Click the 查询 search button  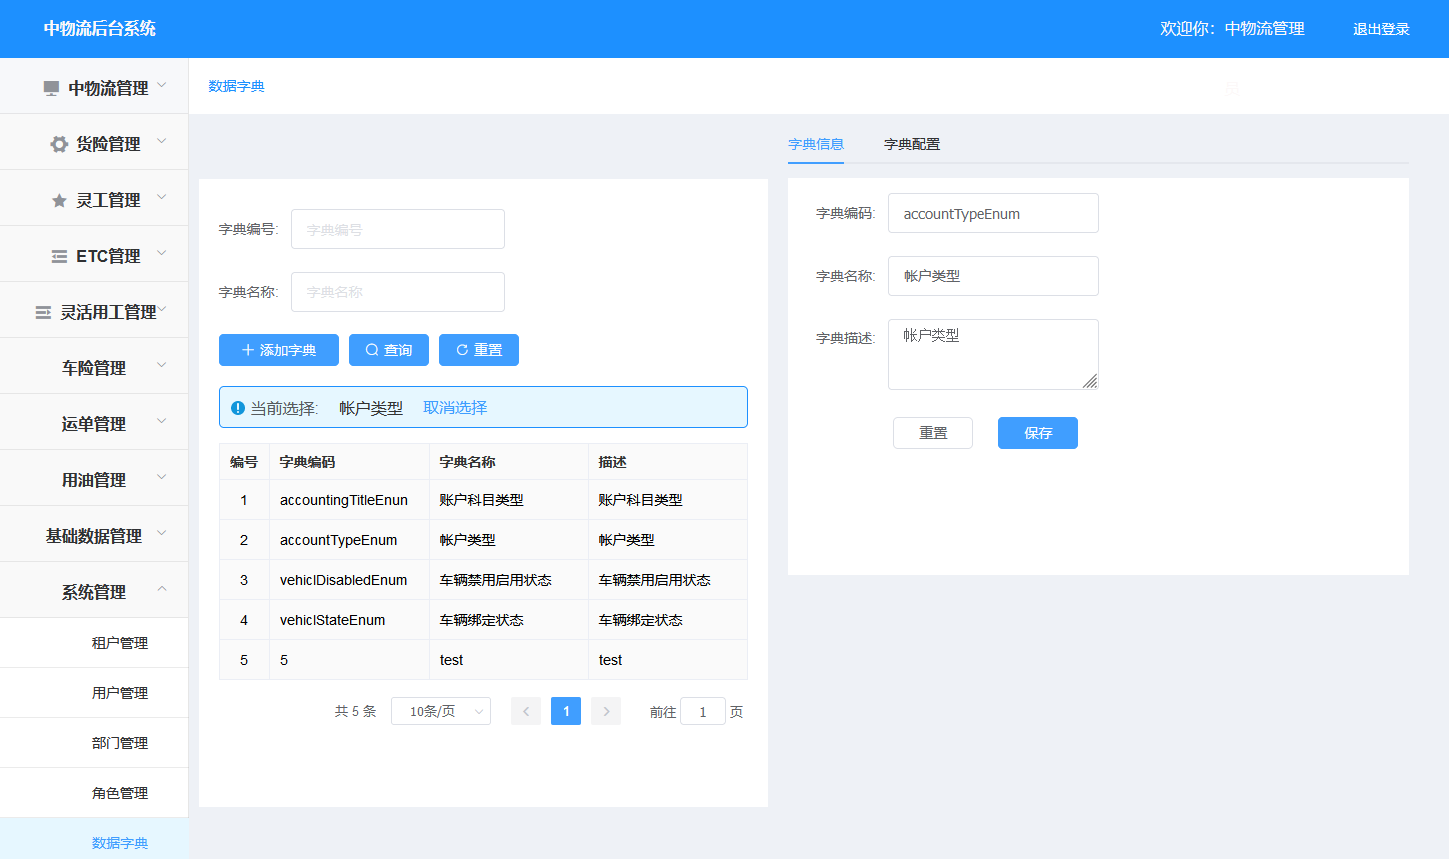pyautogui.click(x=389, y=350)
